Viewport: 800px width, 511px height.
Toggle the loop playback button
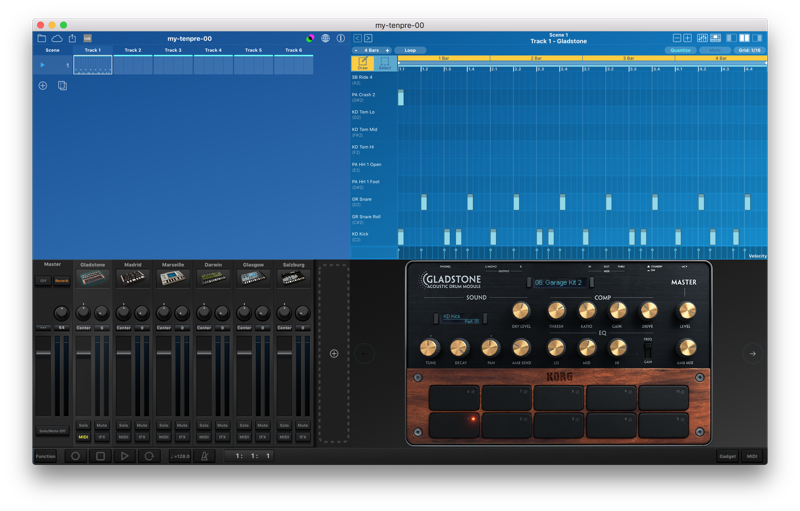point(149,456)
